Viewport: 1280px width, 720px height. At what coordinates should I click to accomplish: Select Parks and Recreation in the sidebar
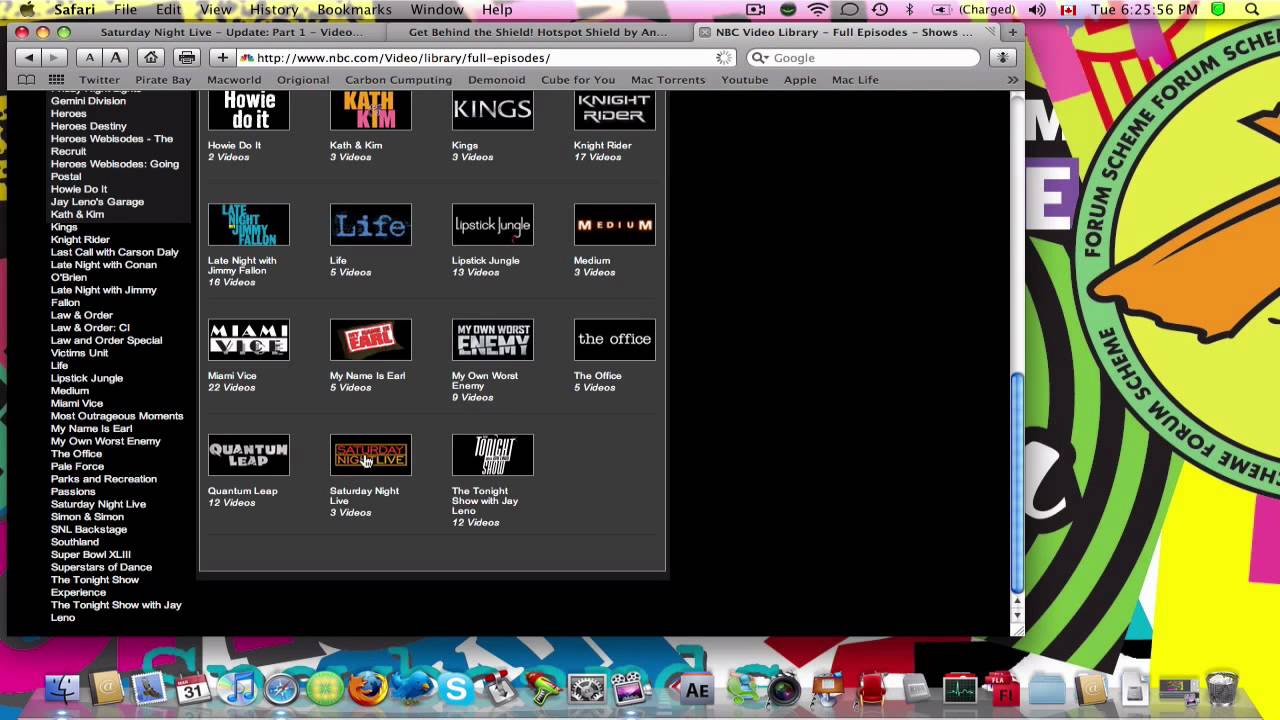[104, 479]
